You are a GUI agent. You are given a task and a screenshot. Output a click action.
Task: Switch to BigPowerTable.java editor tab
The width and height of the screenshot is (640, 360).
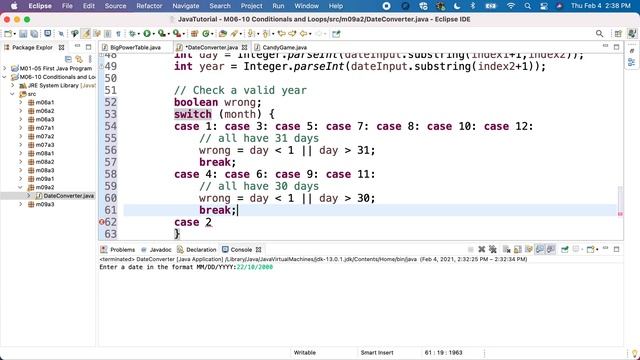(136, 47)
